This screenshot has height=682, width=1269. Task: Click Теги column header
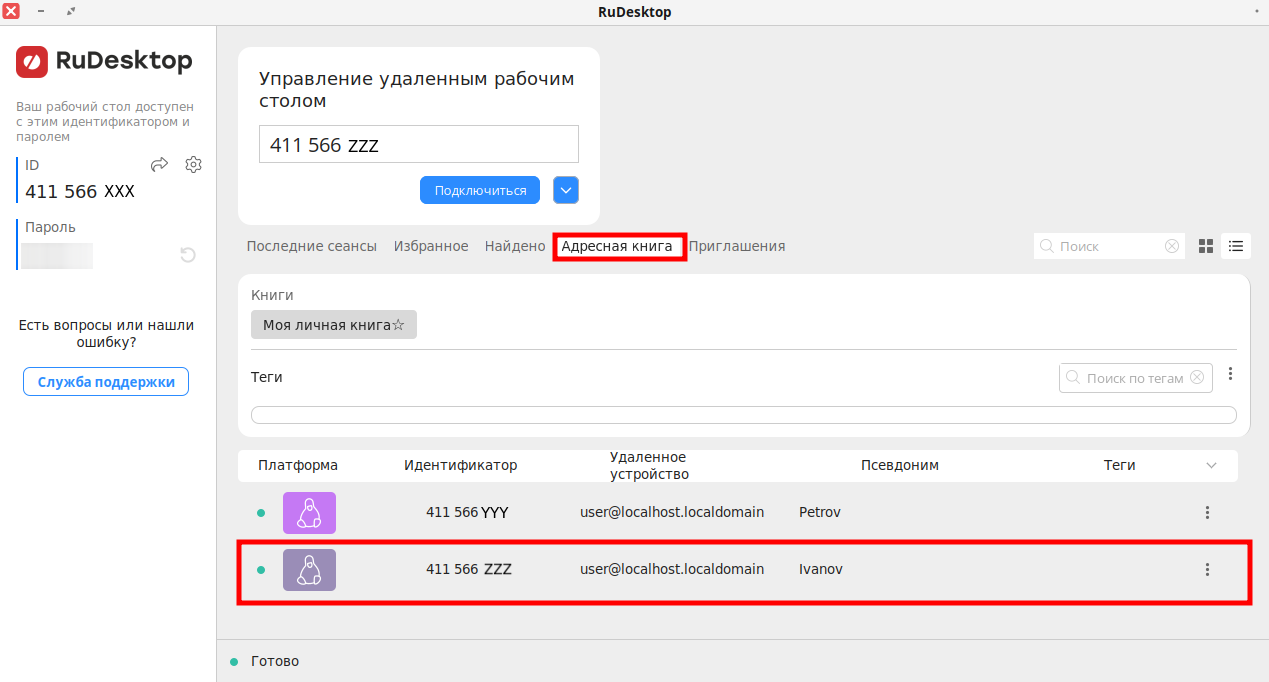point(1120,465)
